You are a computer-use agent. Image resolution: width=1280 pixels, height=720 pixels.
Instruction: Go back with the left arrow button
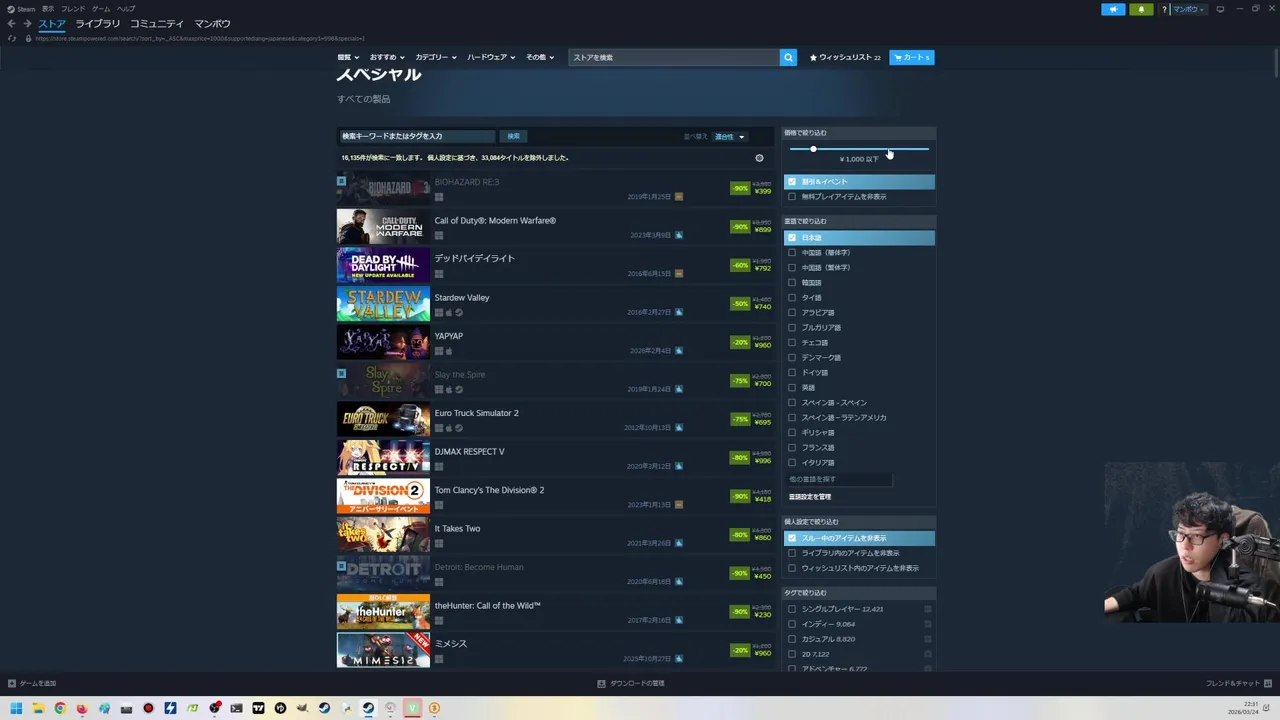[12, 24]
